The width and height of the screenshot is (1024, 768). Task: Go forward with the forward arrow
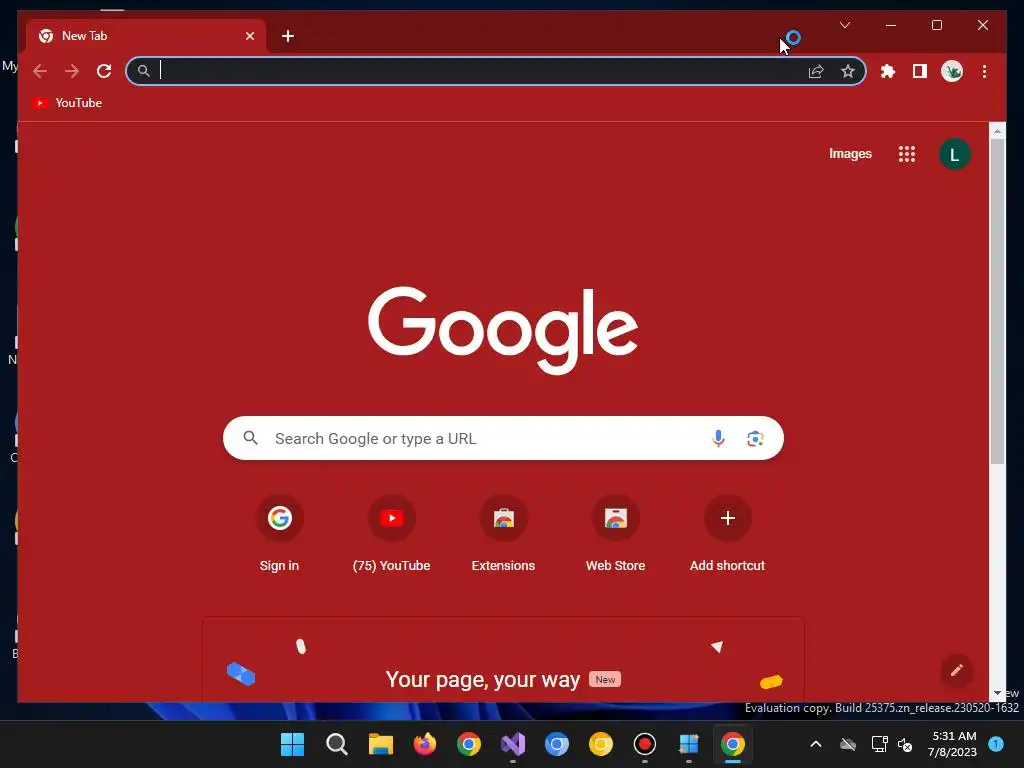pyautogui.click(x=72, y=71)
